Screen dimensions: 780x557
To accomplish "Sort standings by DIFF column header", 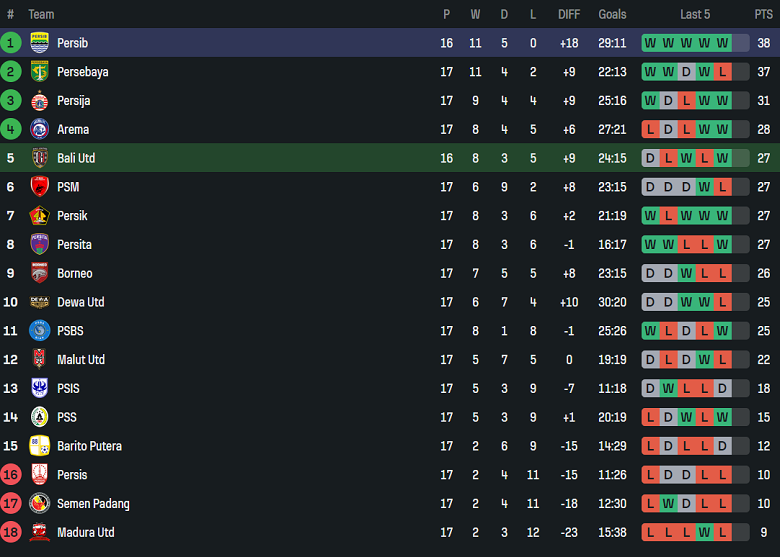I will coord(569,14).
